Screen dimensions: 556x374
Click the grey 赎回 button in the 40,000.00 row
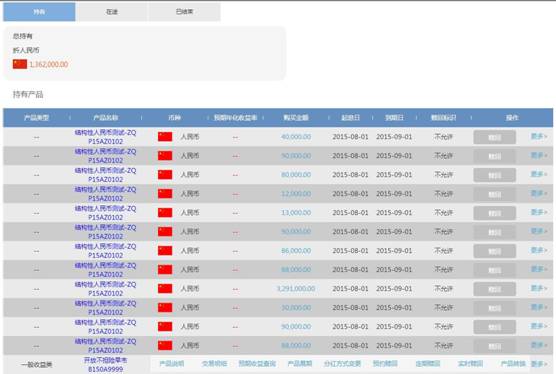tap(494, 137)
